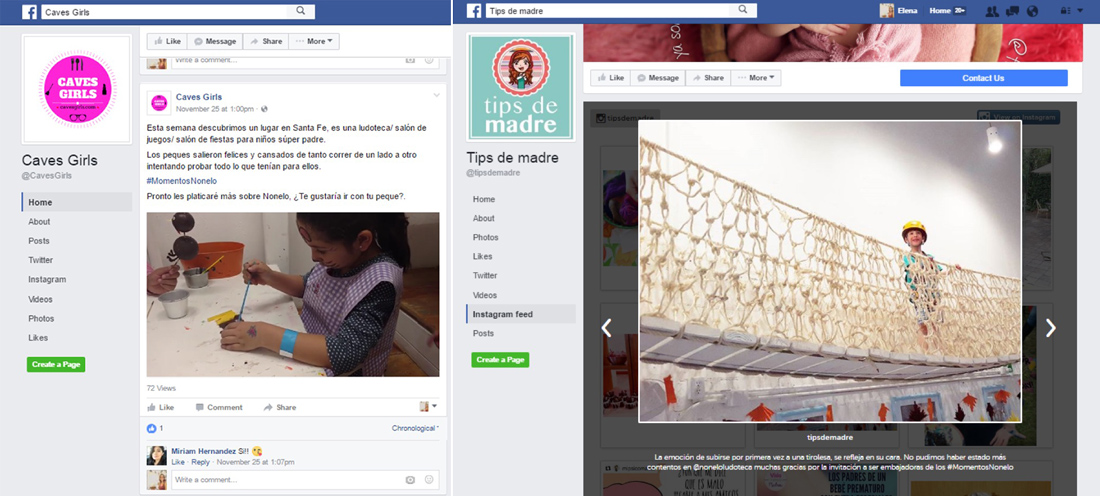The height and width of the screenshot is (496, 1100).
Task: Like the Tips de madre page
Action: (x=610, y=78)
